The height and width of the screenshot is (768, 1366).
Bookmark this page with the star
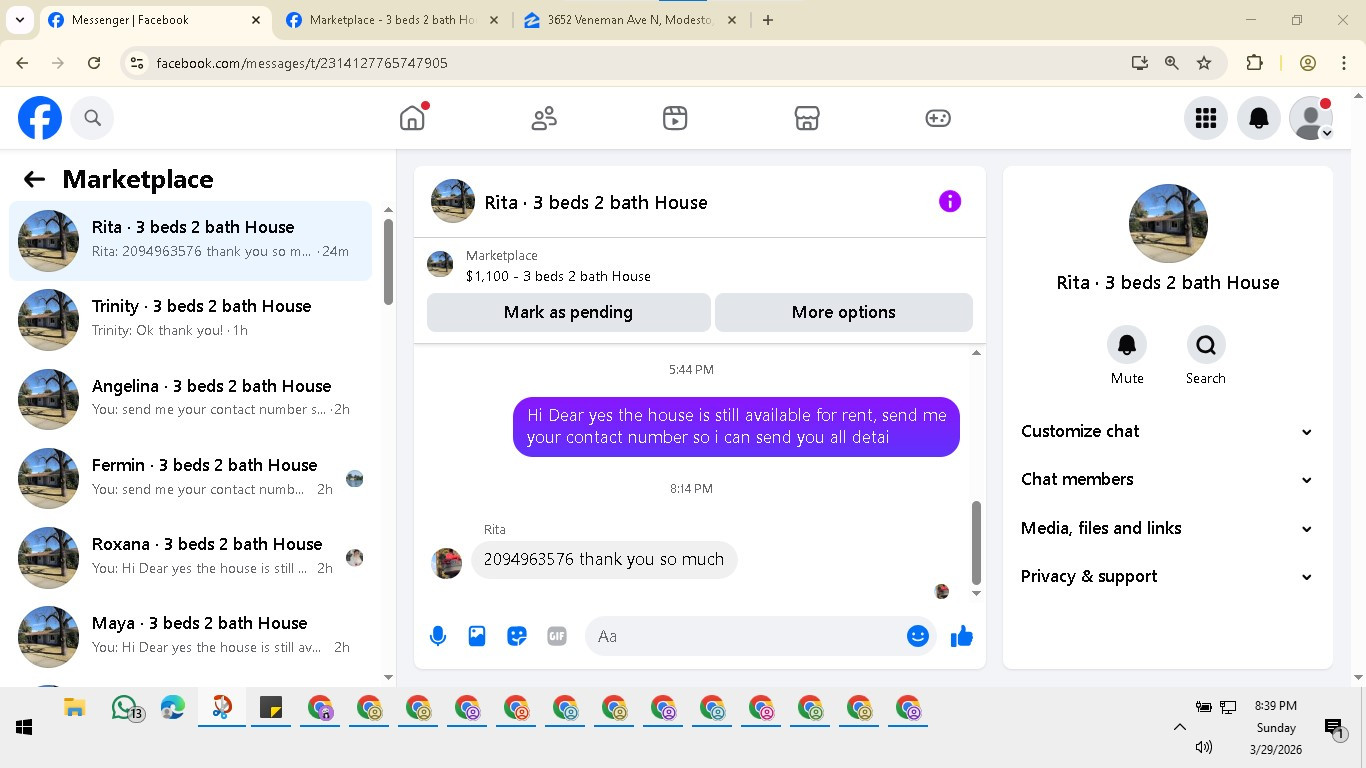(1204, 63)
